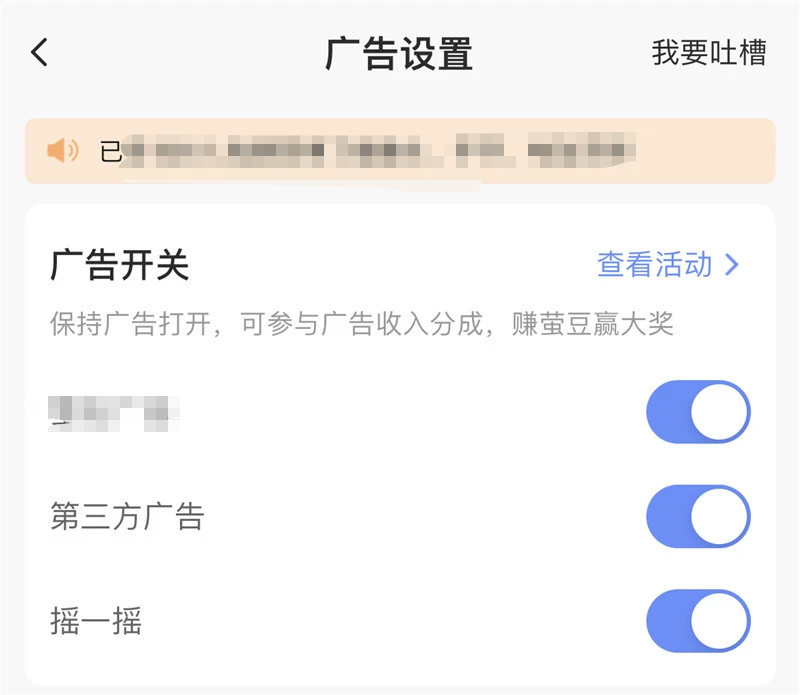The height and width of the screenshot is (695, 800).
Task: Toggle the switch above 第三方广告
Action: (698, 412)
